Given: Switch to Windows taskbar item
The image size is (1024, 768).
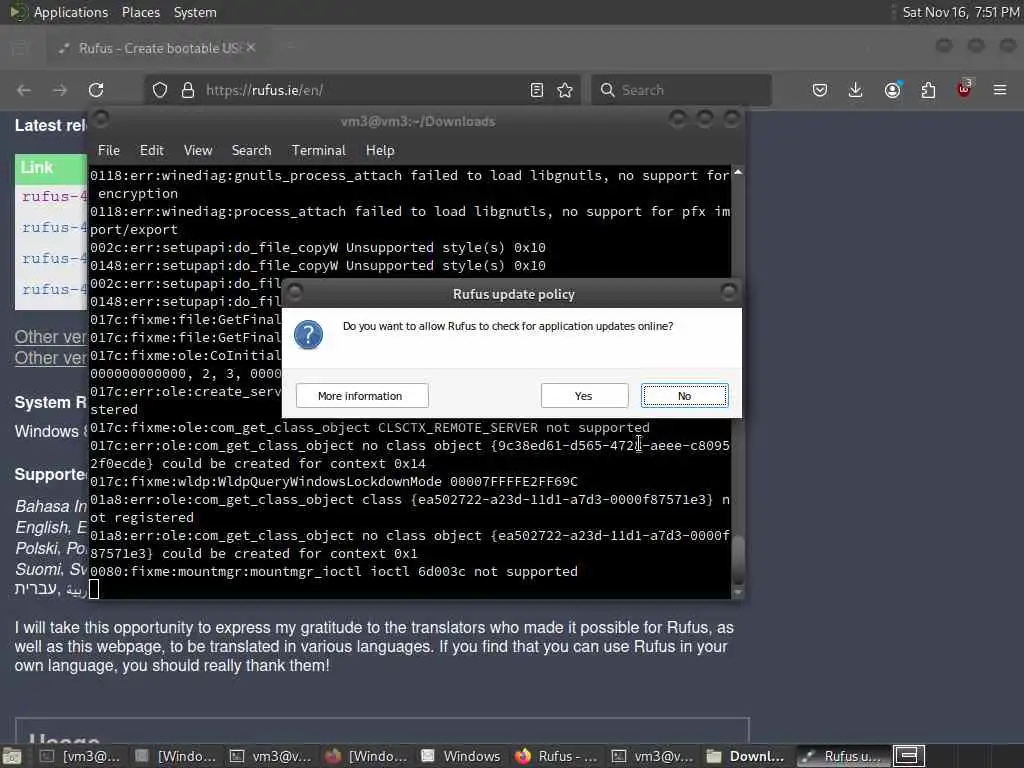Looking at the screenshot, I should pyautogui.click(x=461, y=756).
